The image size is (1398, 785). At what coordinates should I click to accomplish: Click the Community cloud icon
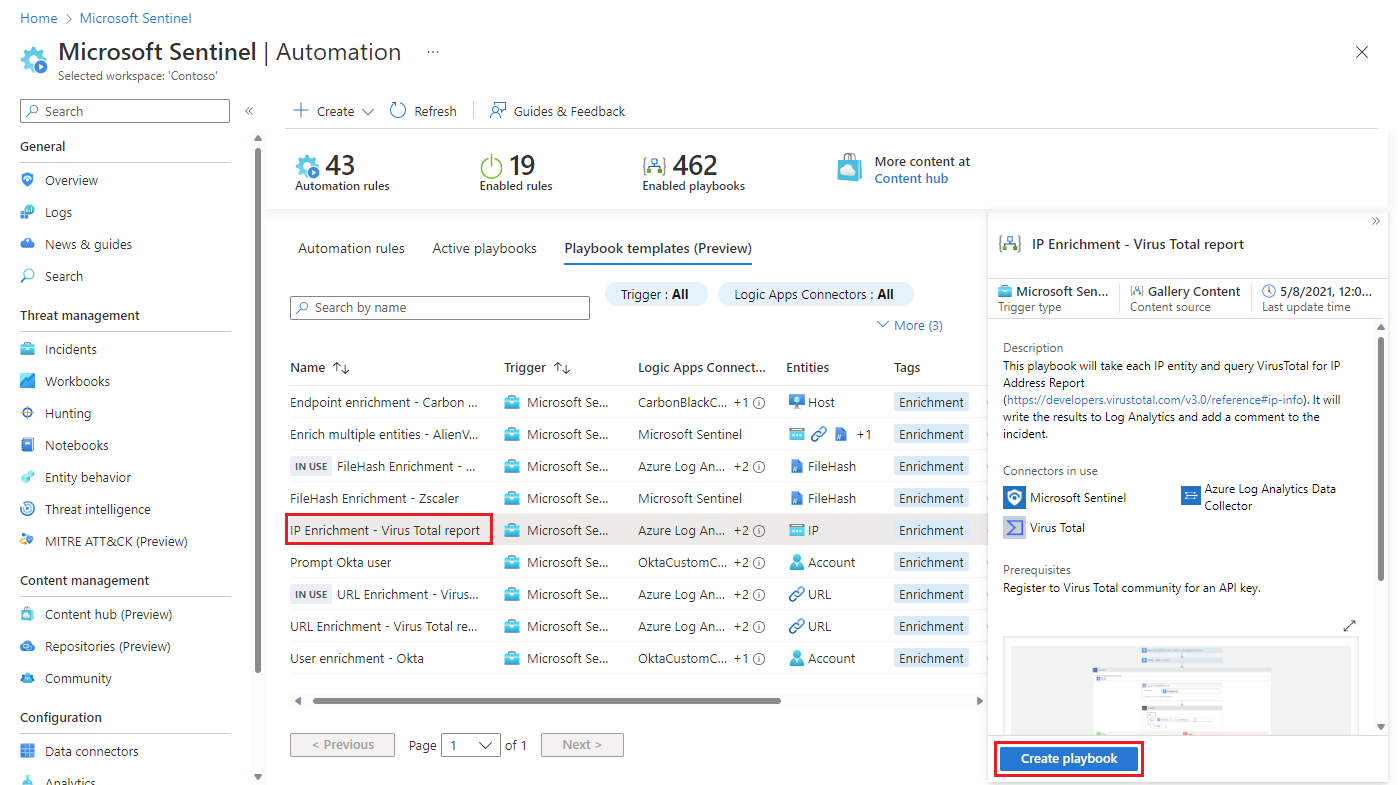[x=27, y=678]
